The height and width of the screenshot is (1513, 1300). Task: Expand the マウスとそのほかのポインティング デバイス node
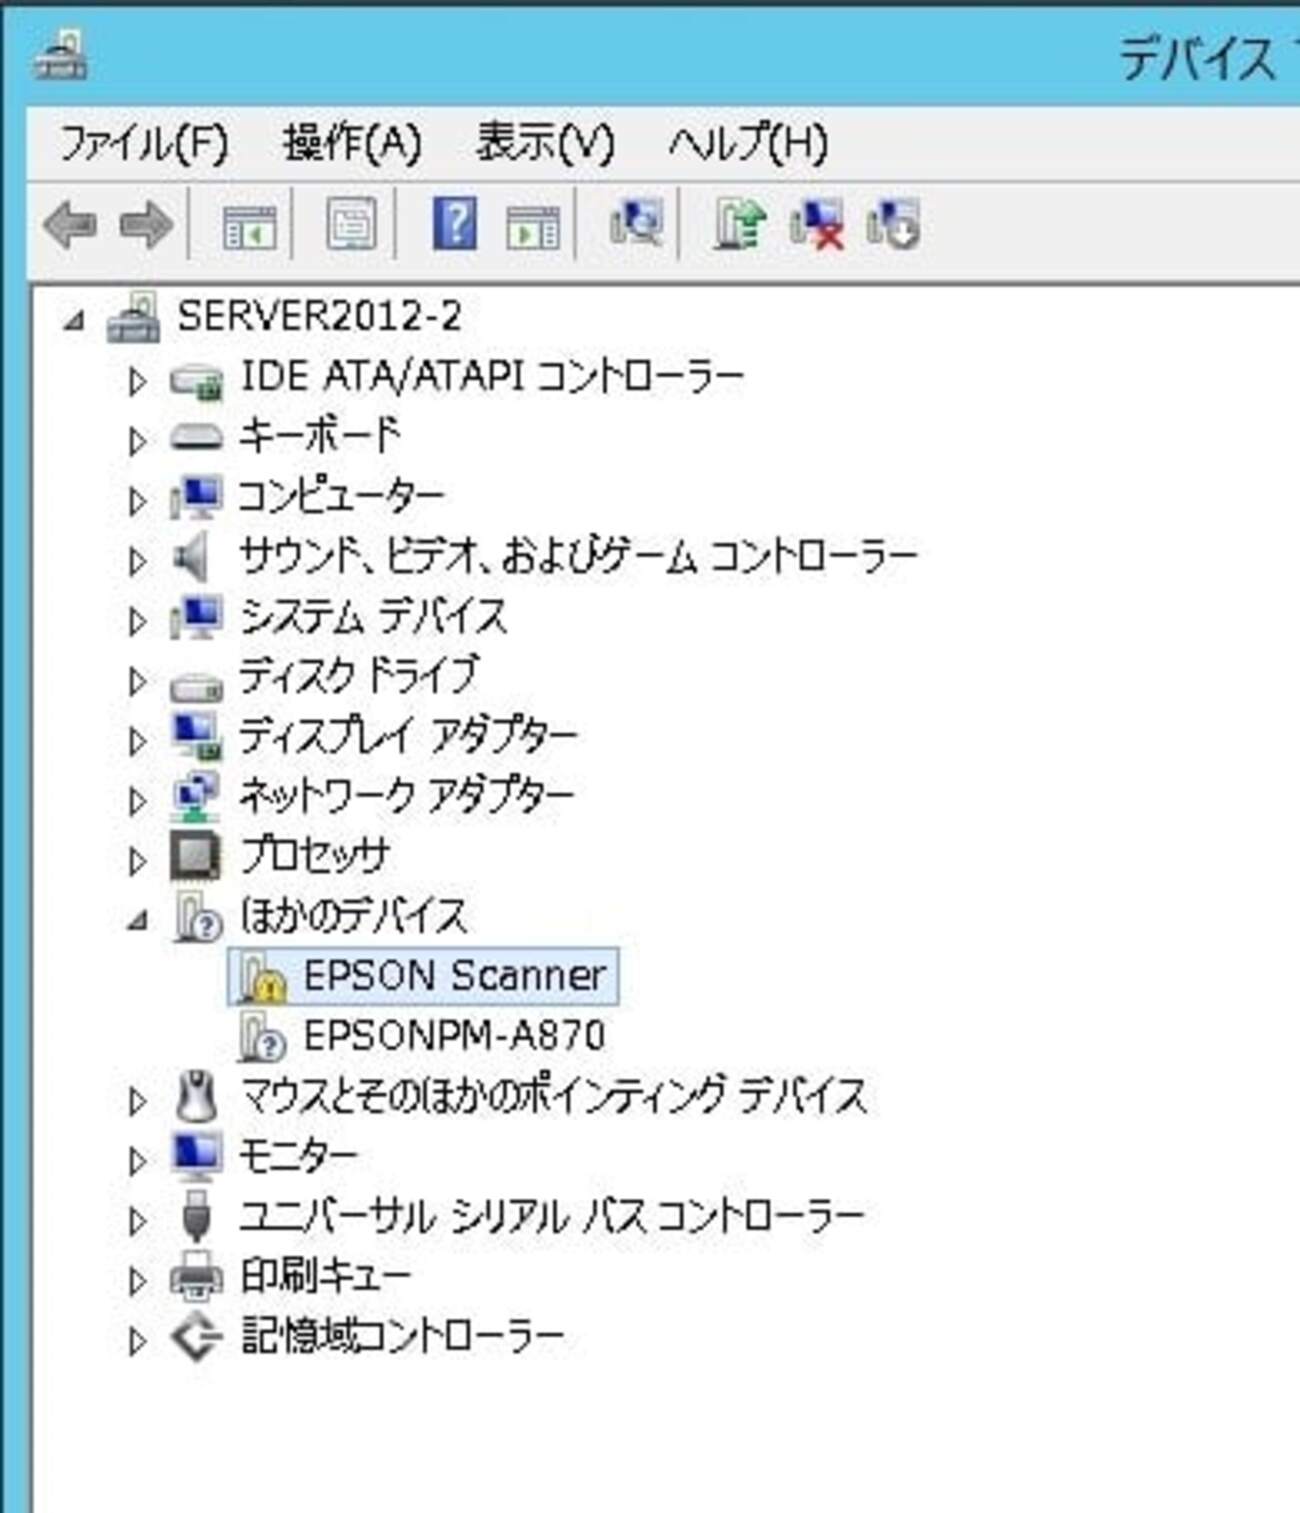click(x=137, y=1100)
